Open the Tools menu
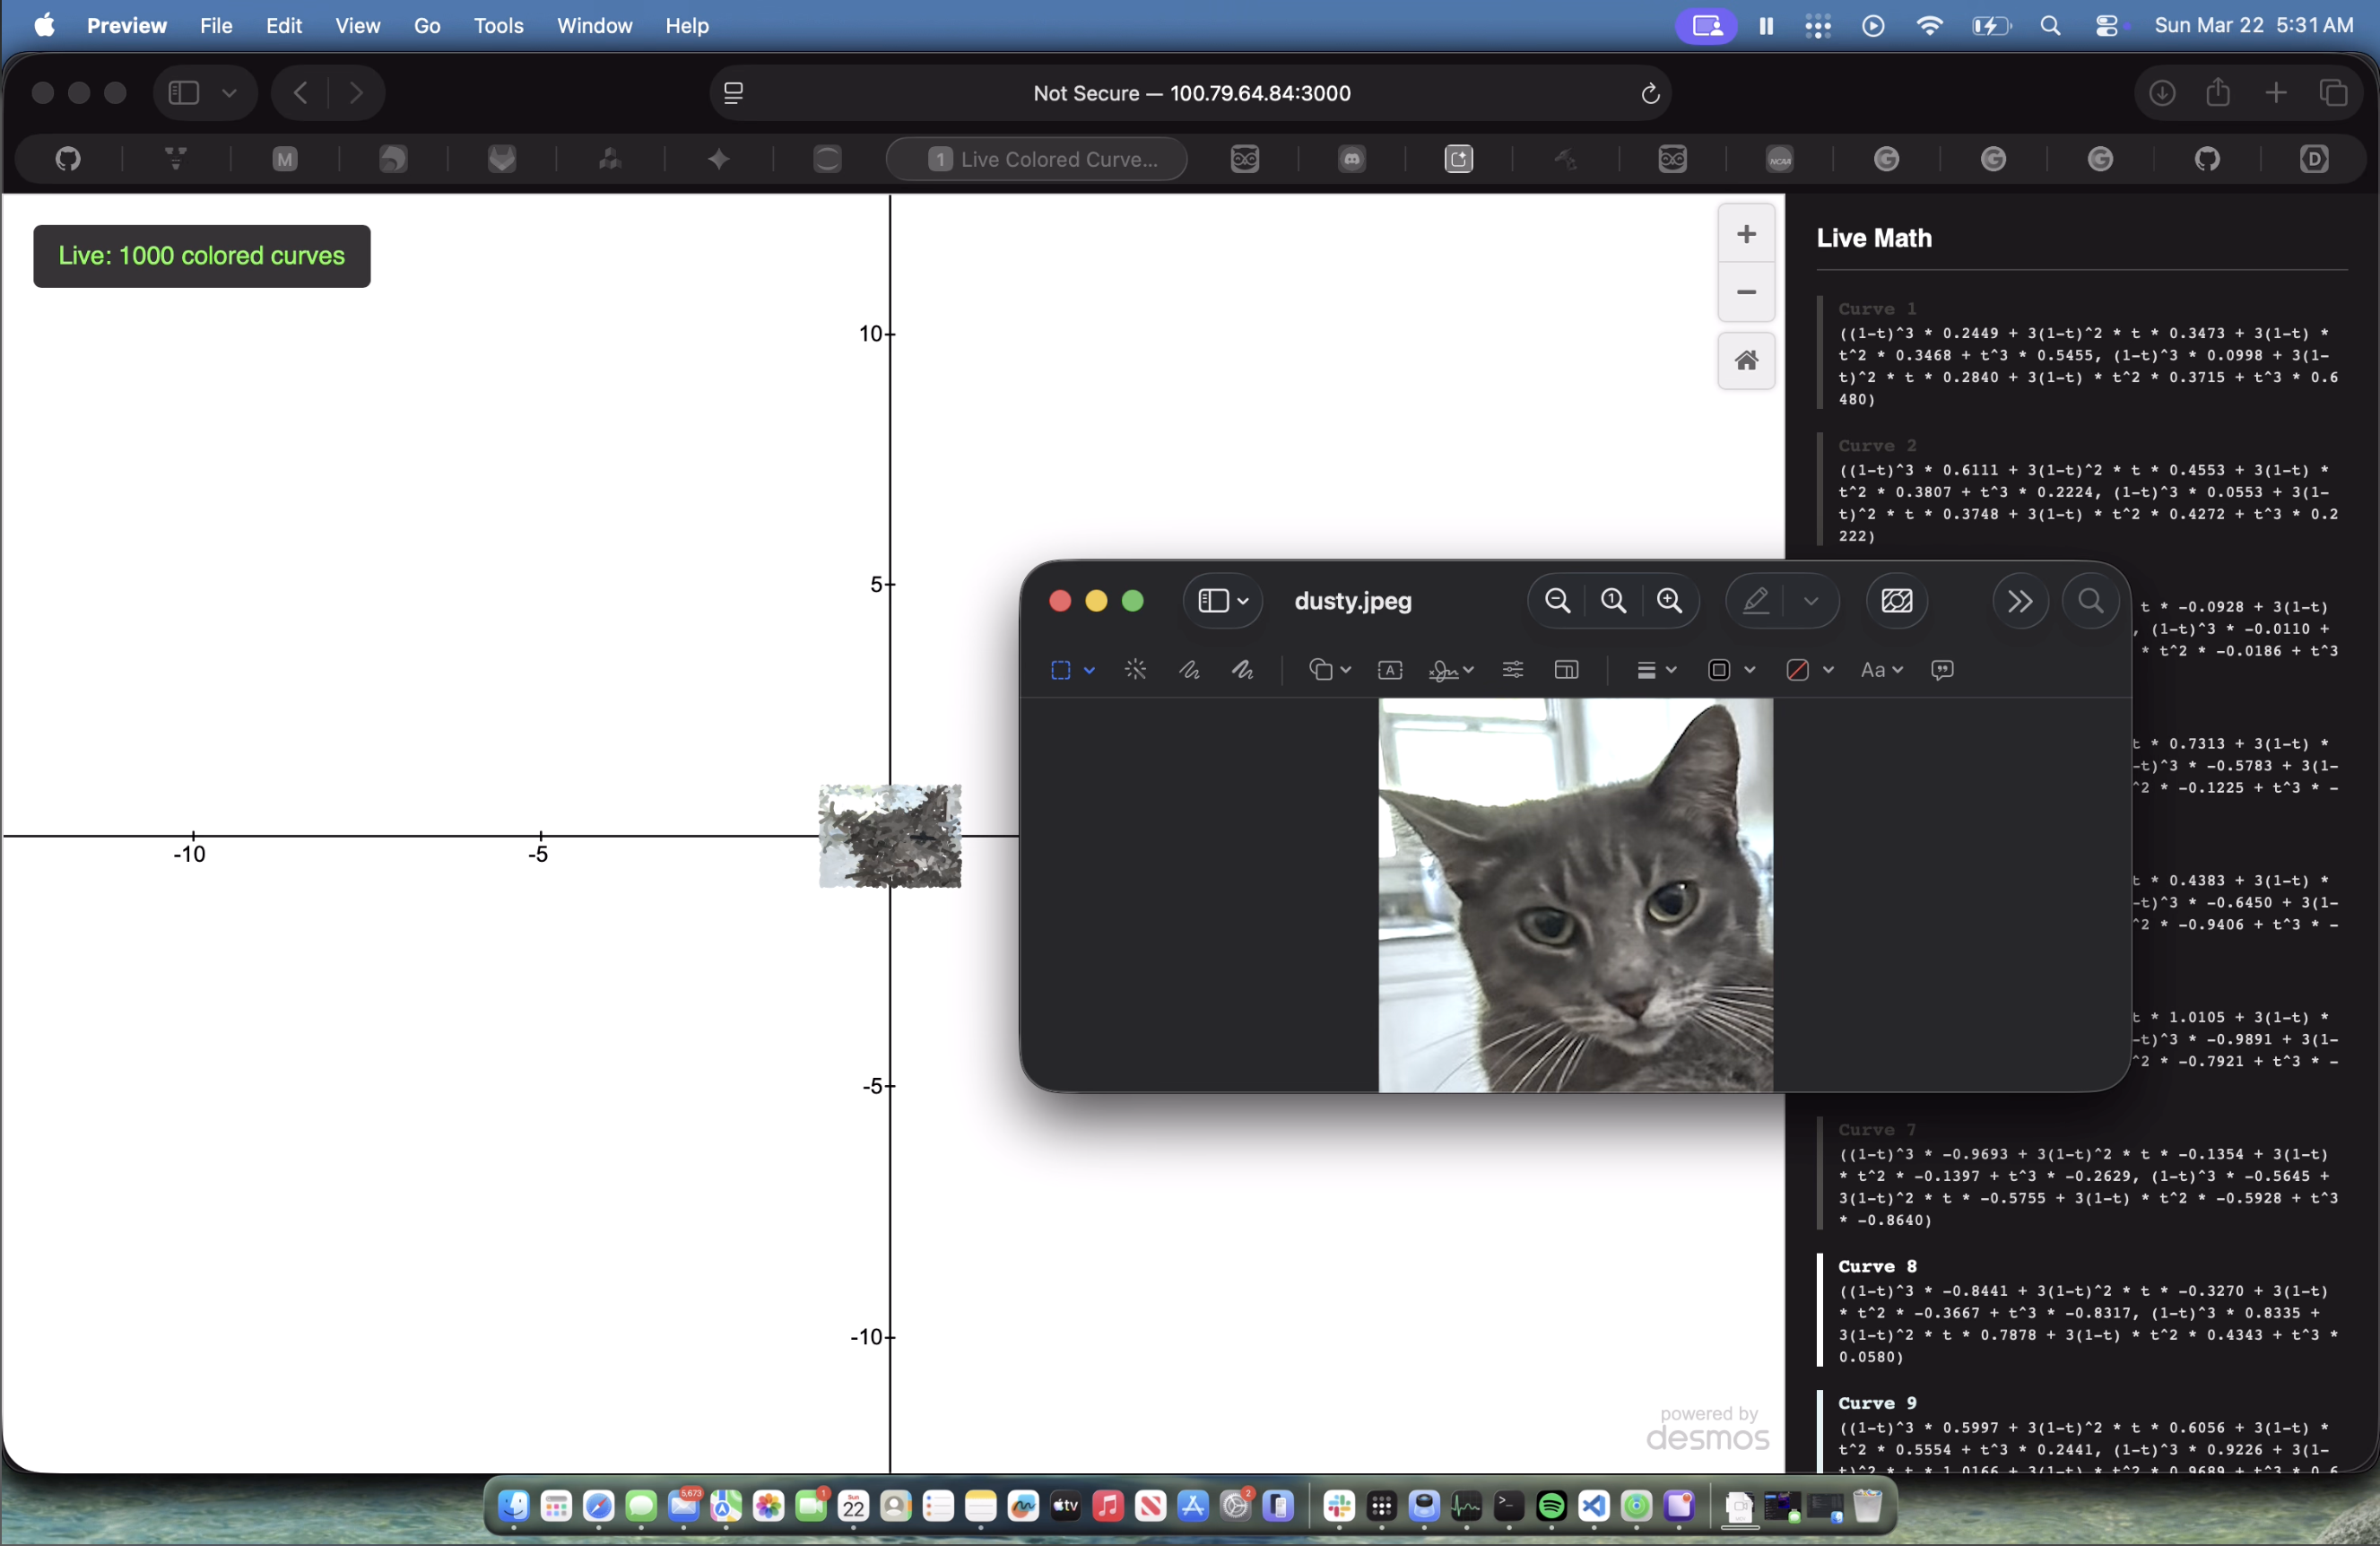The image size is (2380, 1546). pyautogui.click(x=498, y=26)
